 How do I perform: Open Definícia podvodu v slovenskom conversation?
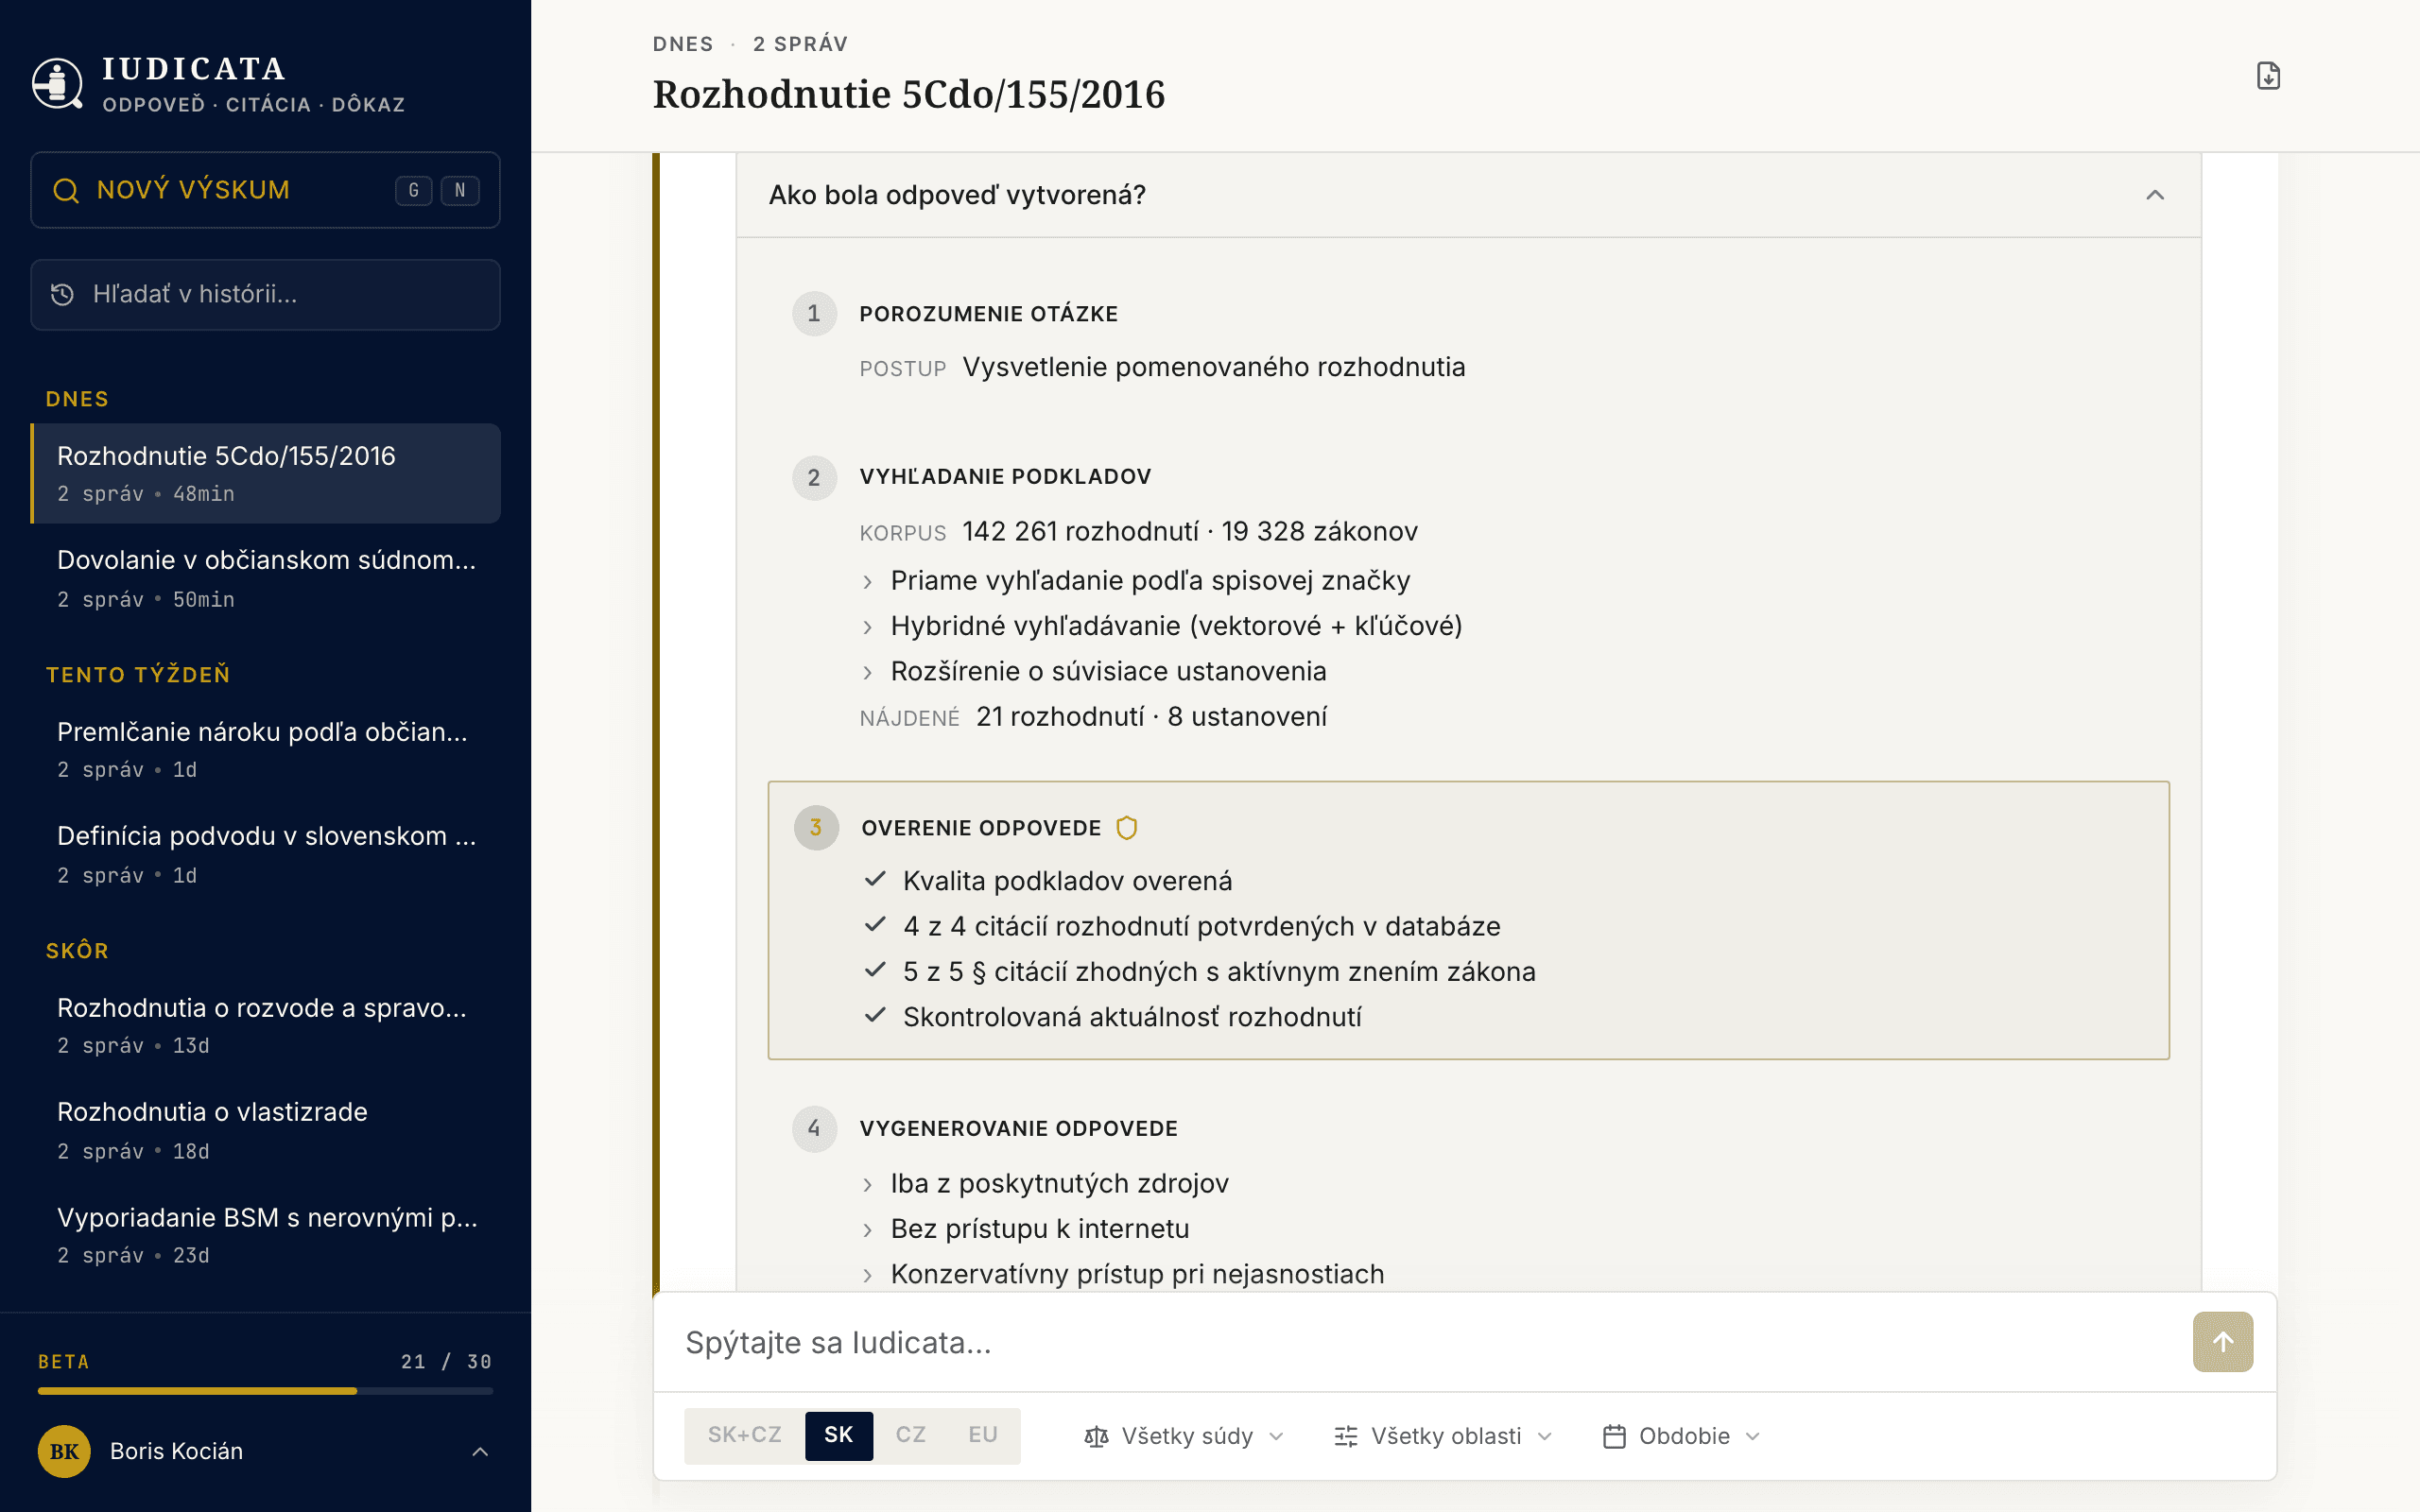(x=266, y=854)
